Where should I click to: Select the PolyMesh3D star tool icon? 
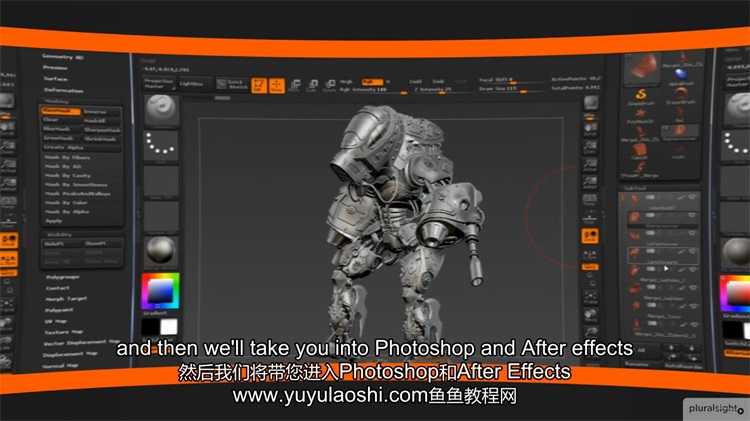click(640, 115)
